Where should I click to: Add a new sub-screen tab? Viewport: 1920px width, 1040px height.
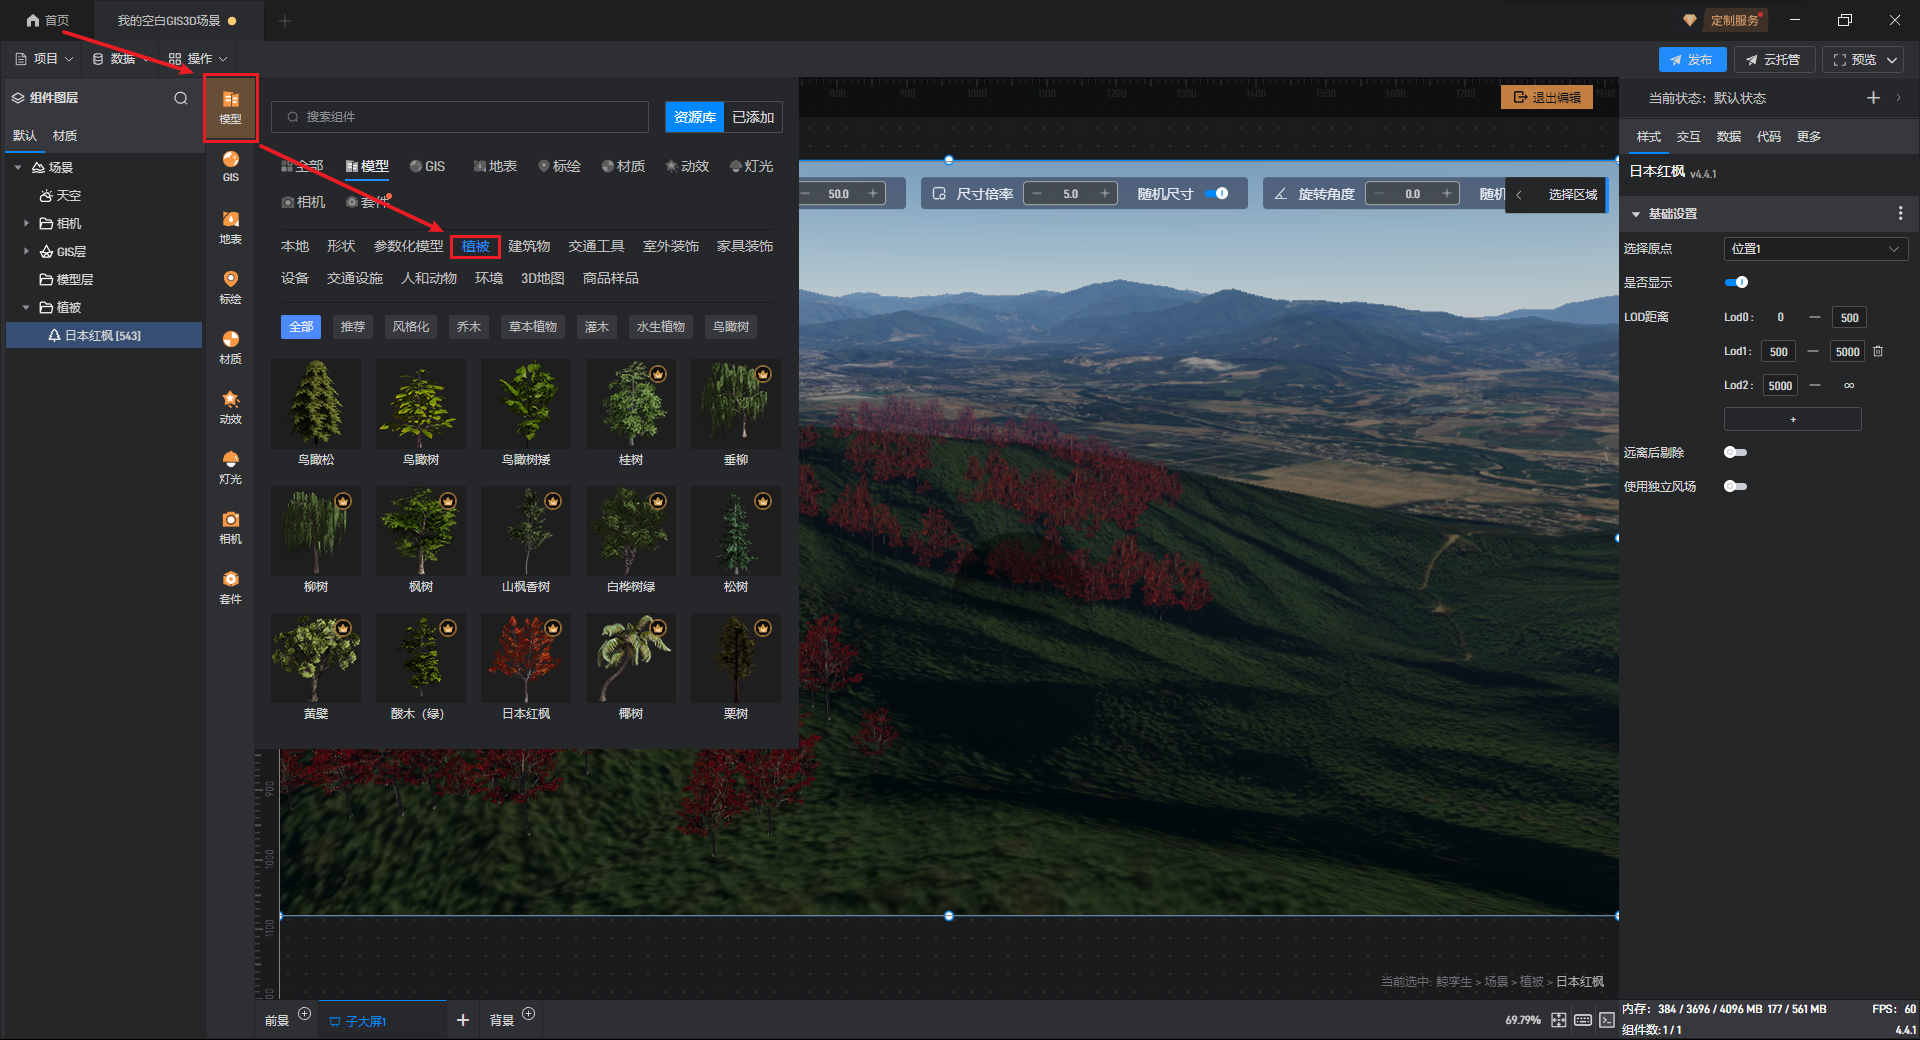tap(463, 1020)
